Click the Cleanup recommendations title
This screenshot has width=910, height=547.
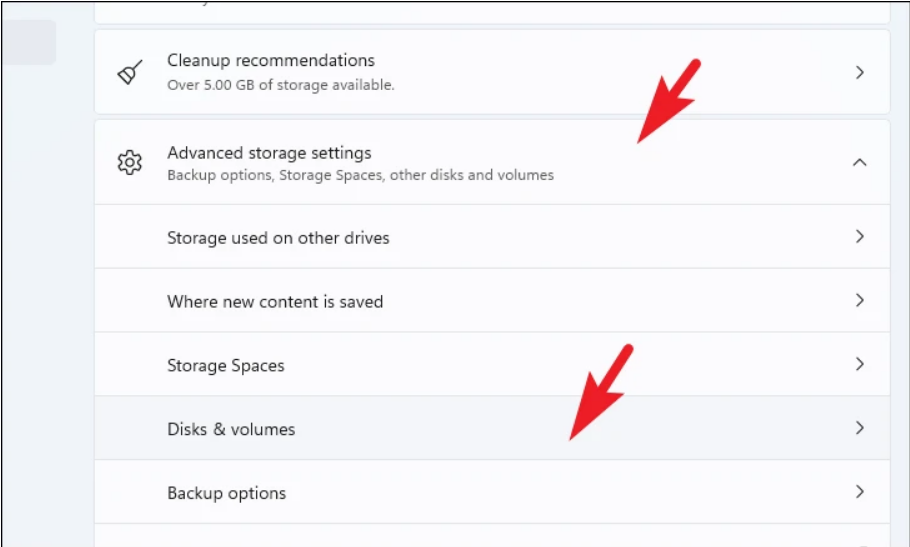[x=271, y=61]
